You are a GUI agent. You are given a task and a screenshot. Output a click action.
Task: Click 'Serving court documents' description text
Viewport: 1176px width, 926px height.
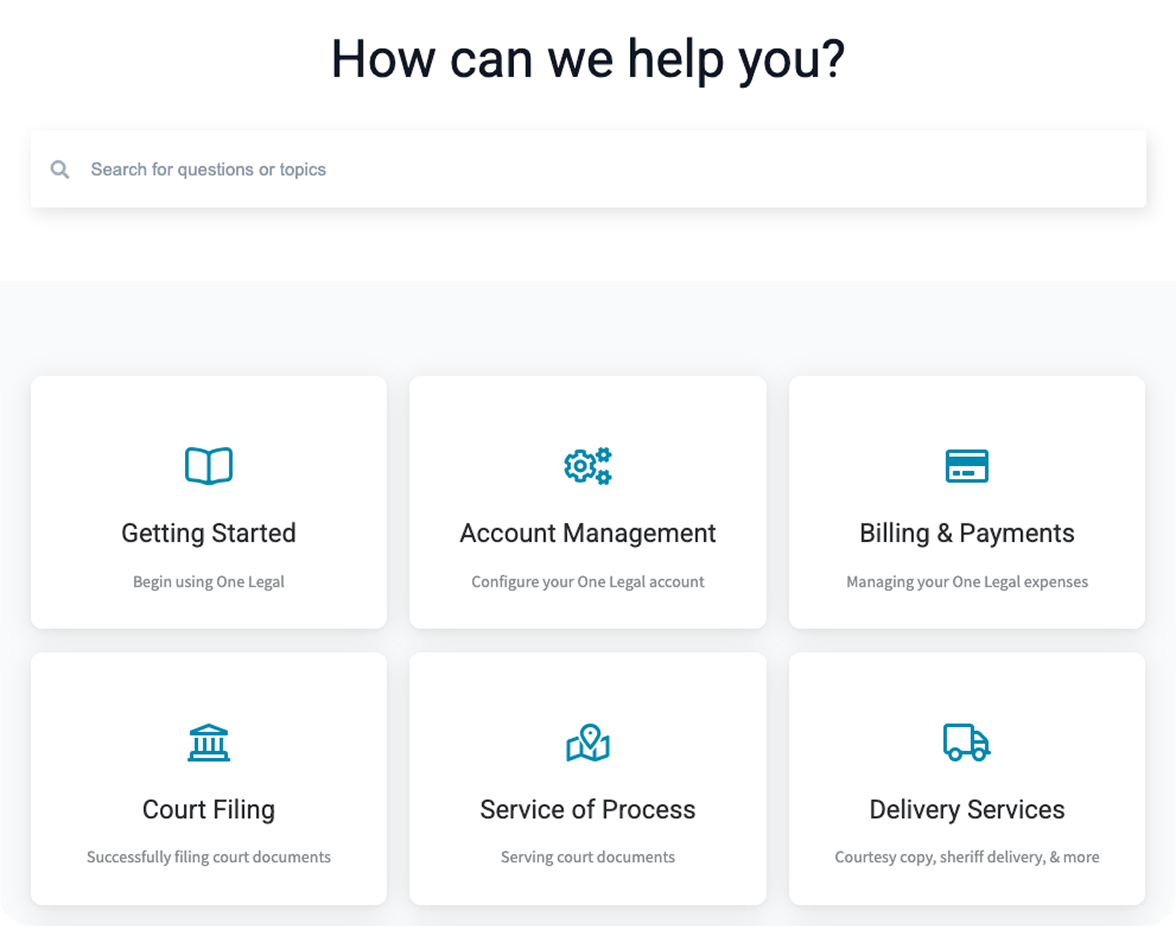pos(588,857)
